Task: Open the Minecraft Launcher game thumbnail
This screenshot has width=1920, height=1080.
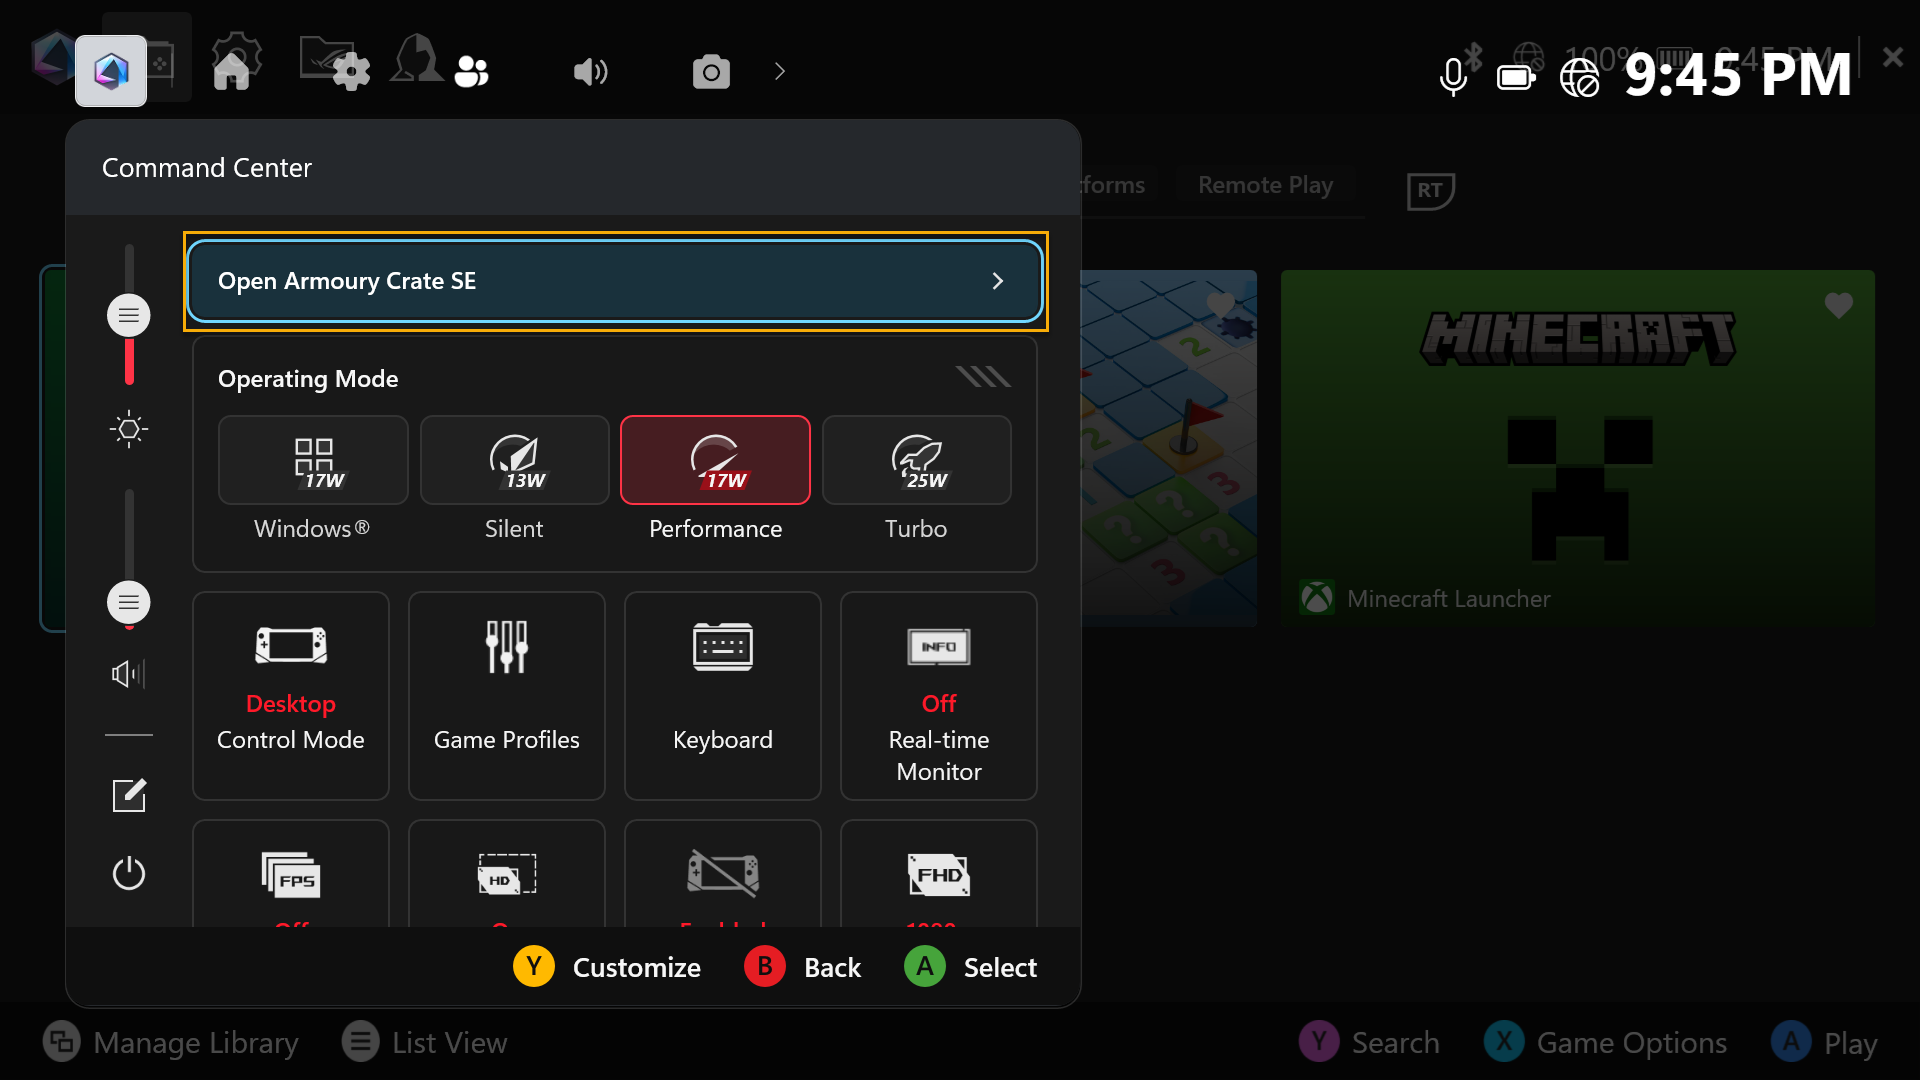Action: click(1577, 448)
